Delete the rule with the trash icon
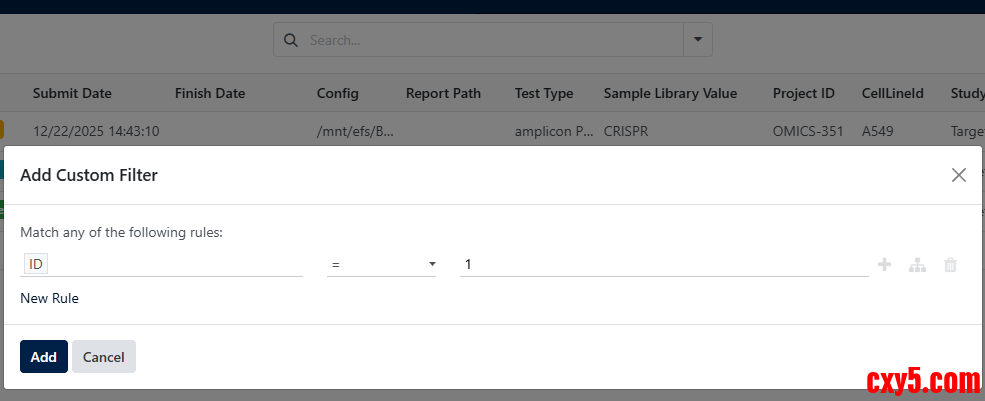 pos(950,265)
